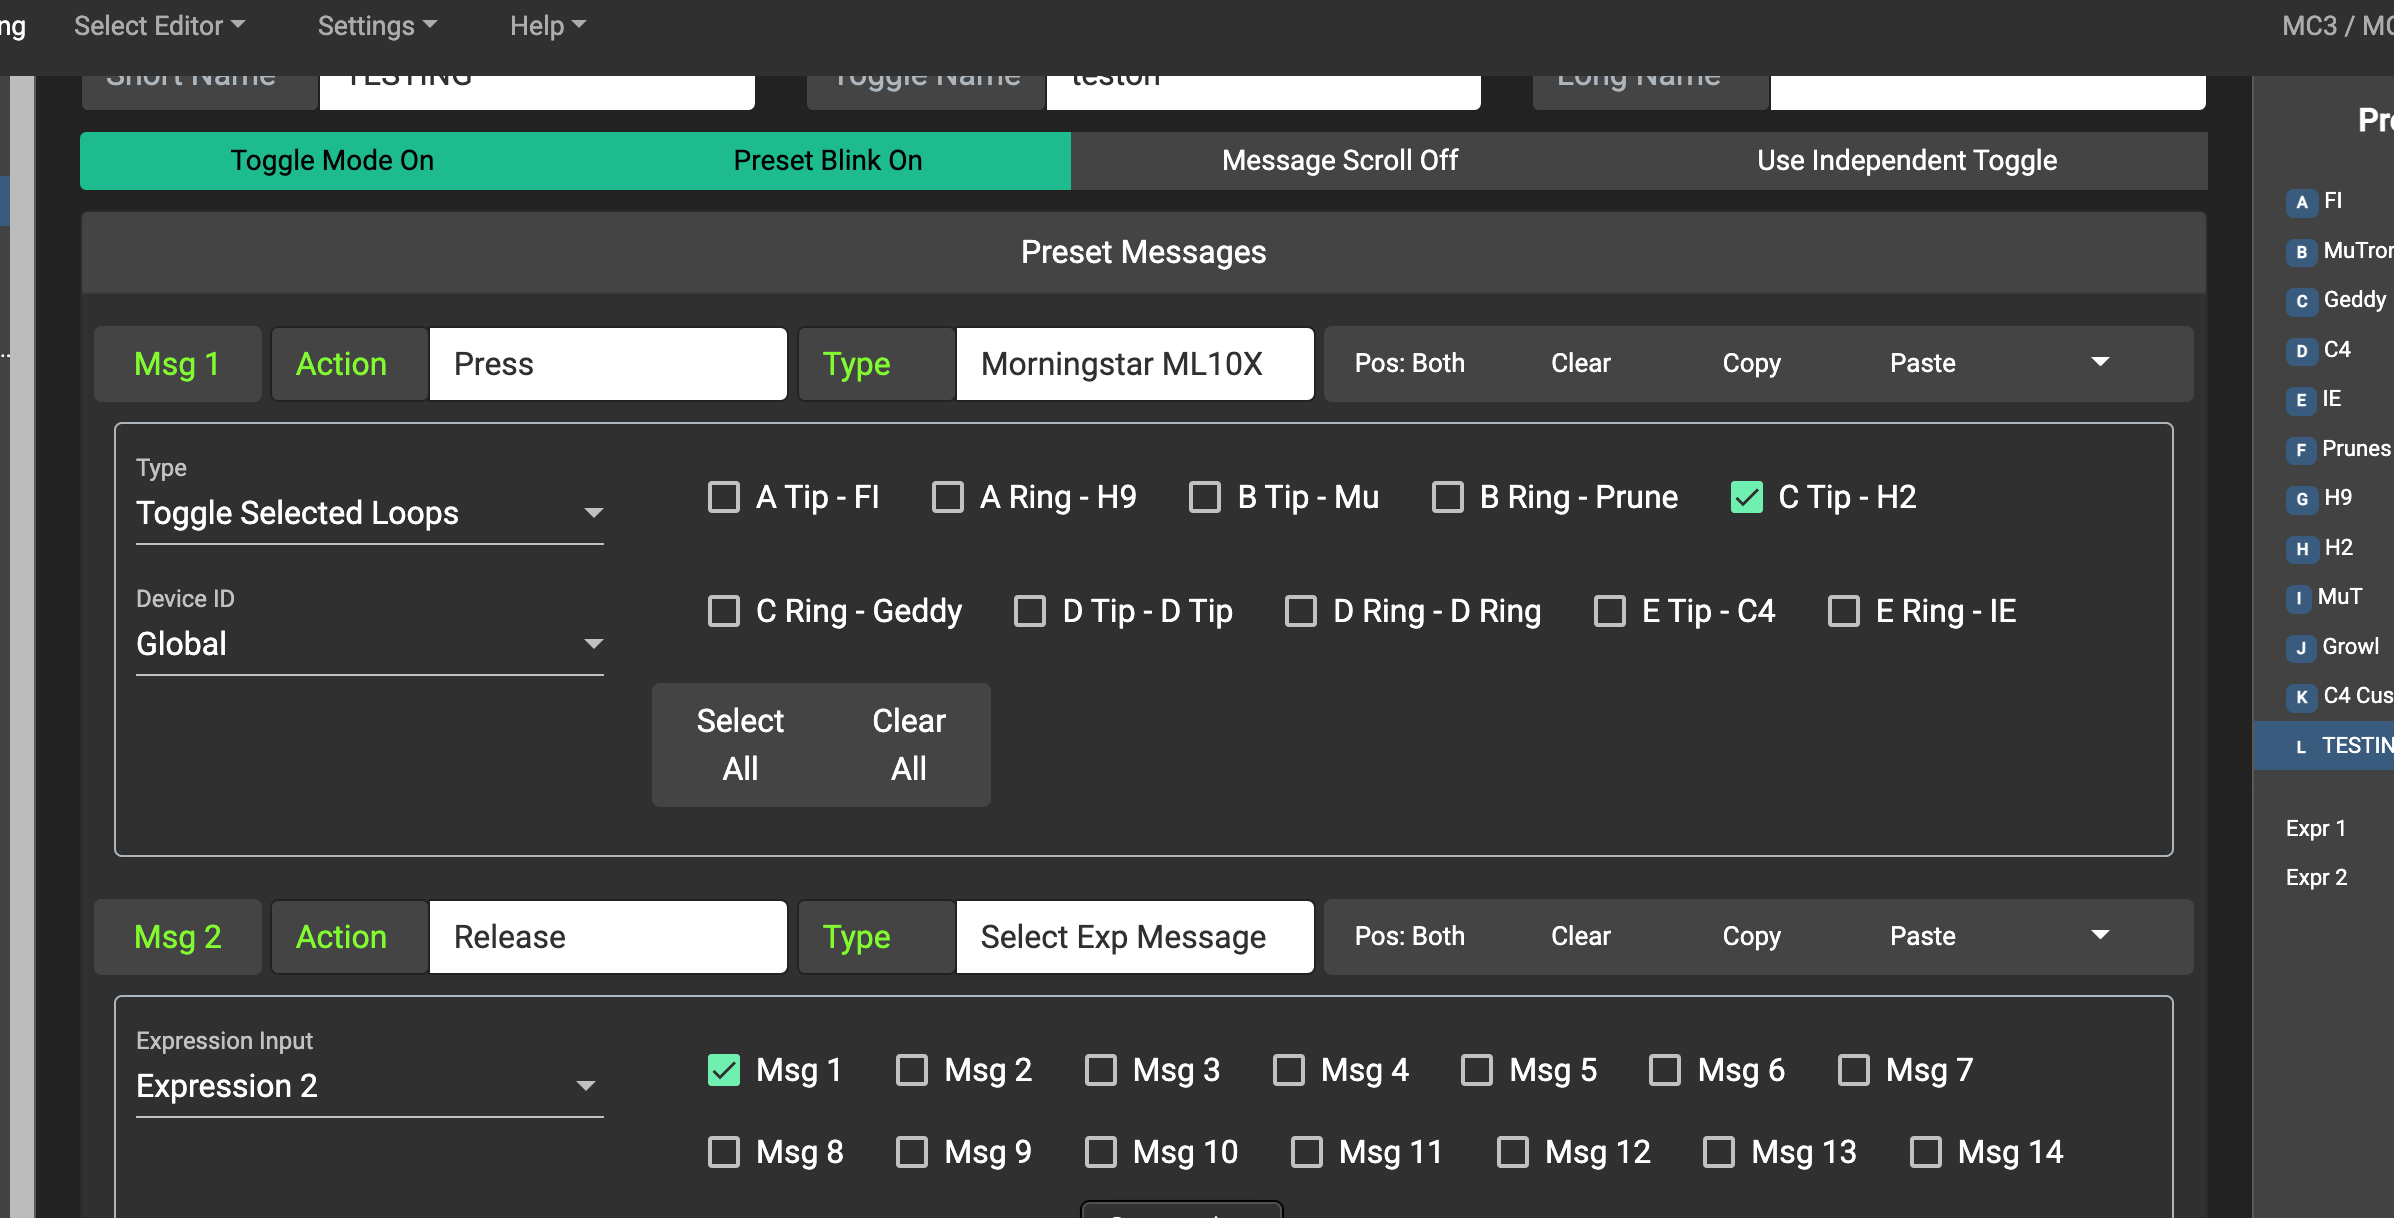Viewport: 2394px width, 1218px height.
Task: Select the C badge Geddy preset
Action: pos(2301,301)
